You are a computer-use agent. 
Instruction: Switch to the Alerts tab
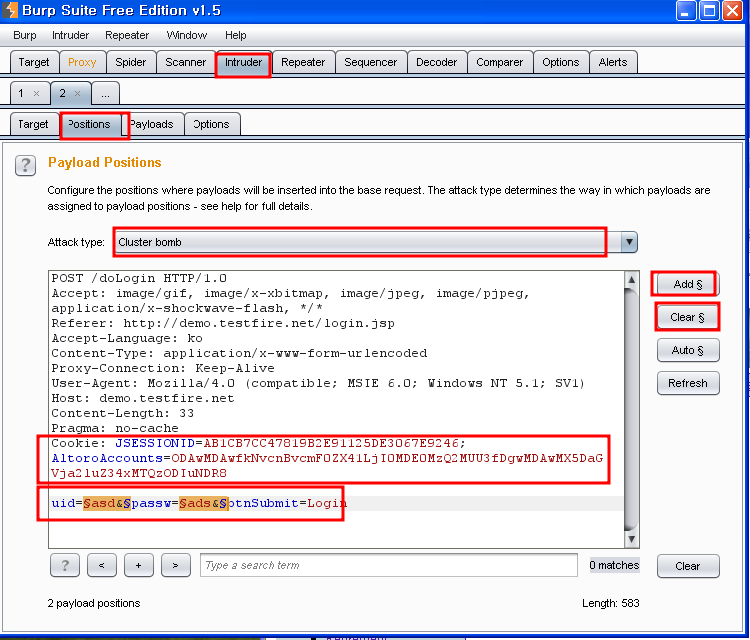tap(613, 62)
